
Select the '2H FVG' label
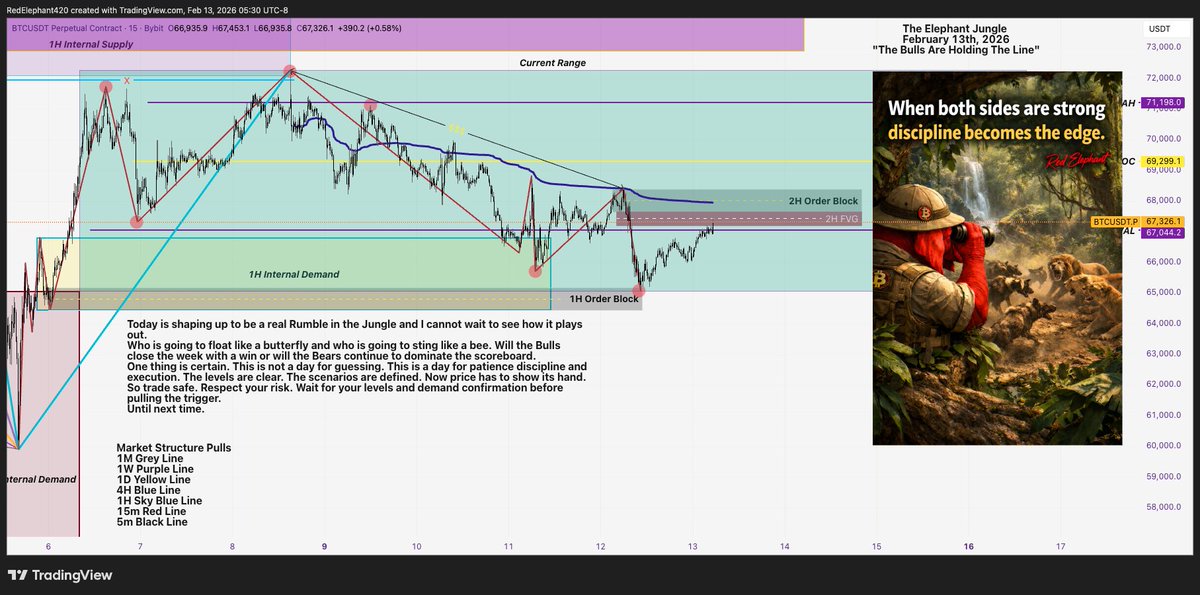tap(842, 218)
